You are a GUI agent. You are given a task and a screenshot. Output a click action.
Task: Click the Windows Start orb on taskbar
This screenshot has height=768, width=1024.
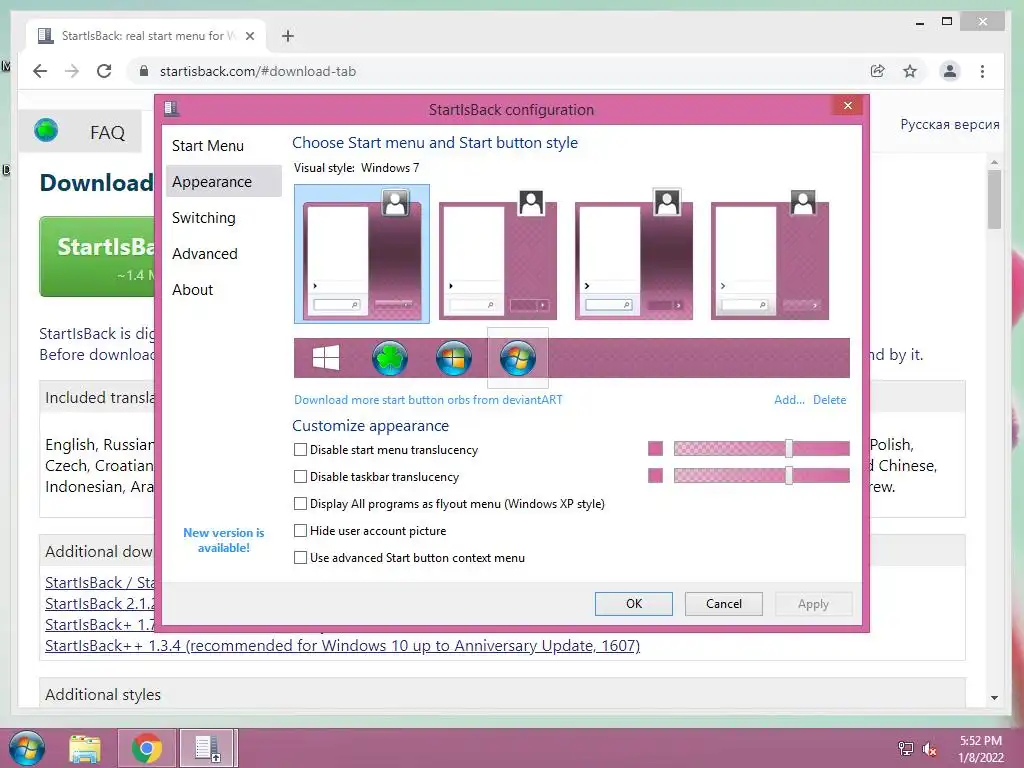point(27,748)
